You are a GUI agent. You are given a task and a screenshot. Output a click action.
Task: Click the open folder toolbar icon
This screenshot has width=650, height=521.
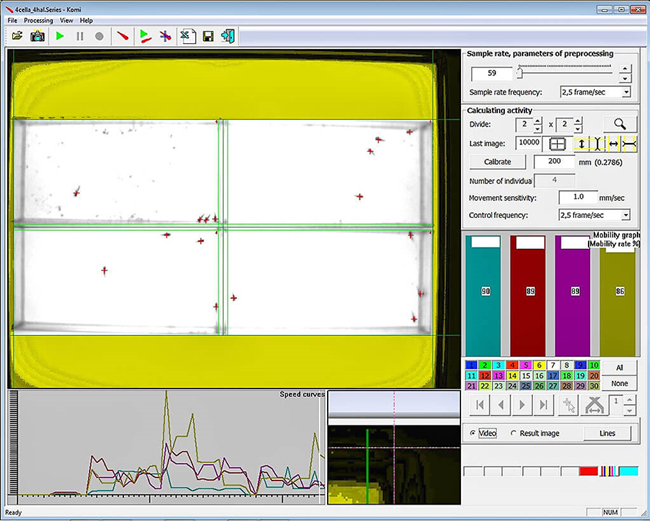[17, 36]
